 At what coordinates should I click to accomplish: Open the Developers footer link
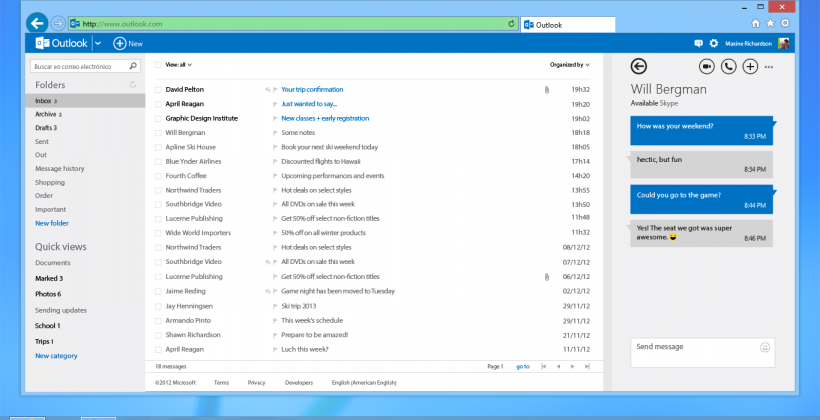click(x=299, y=383)
